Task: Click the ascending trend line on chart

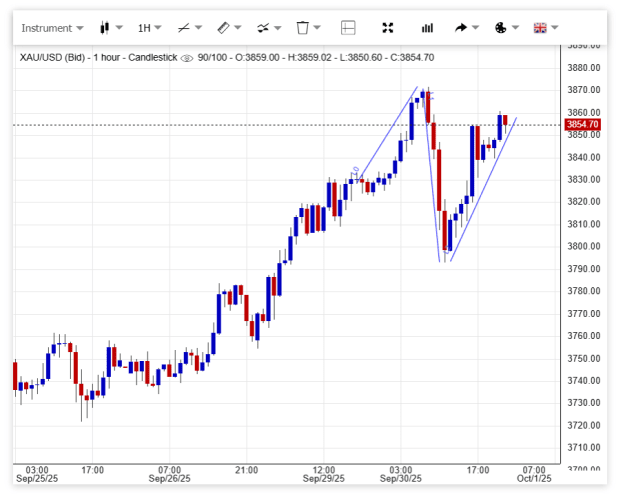Action: [x=483, y=189]
